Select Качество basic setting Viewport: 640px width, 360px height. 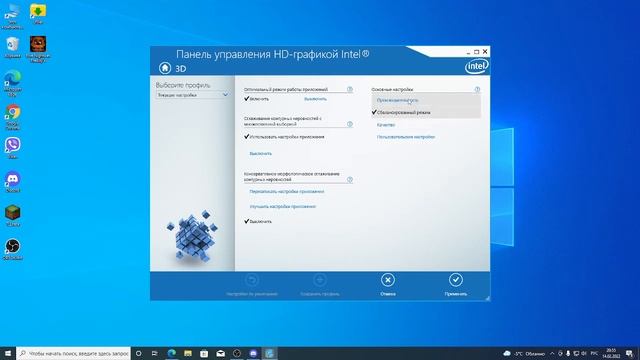(386, 125)
